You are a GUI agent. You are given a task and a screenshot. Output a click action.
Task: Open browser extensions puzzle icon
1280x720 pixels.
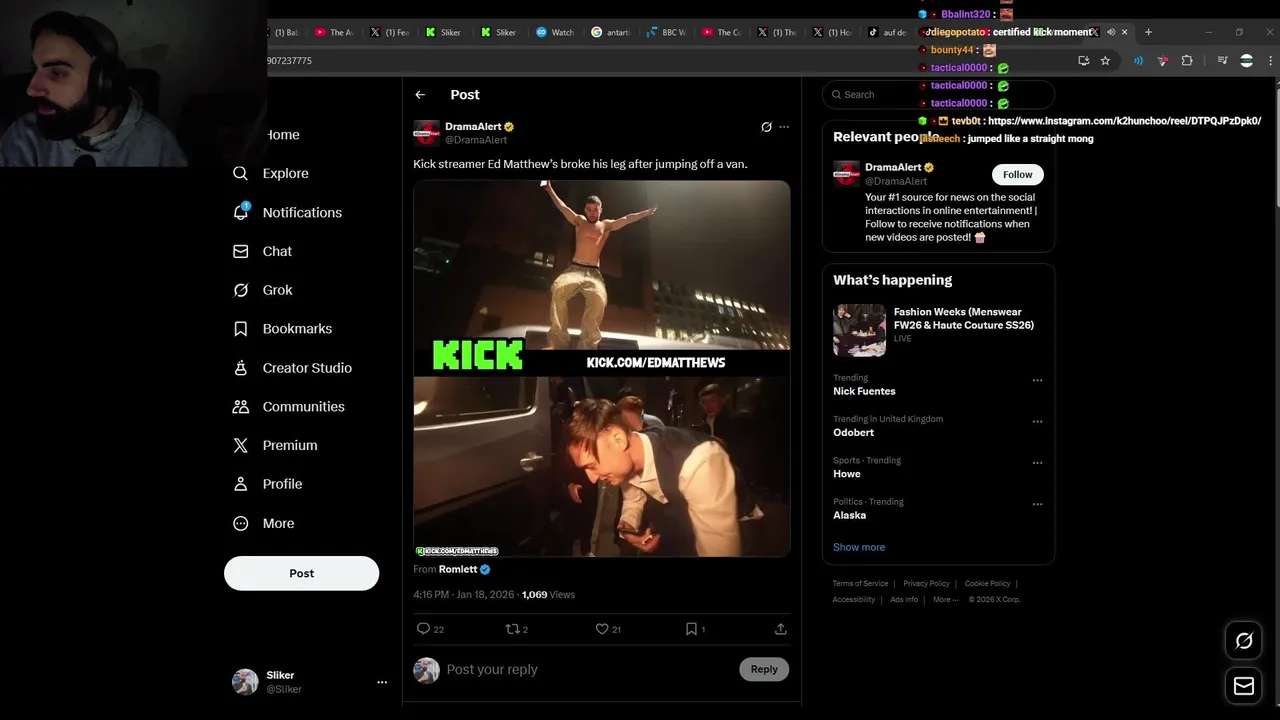(x=1187, y=61)
